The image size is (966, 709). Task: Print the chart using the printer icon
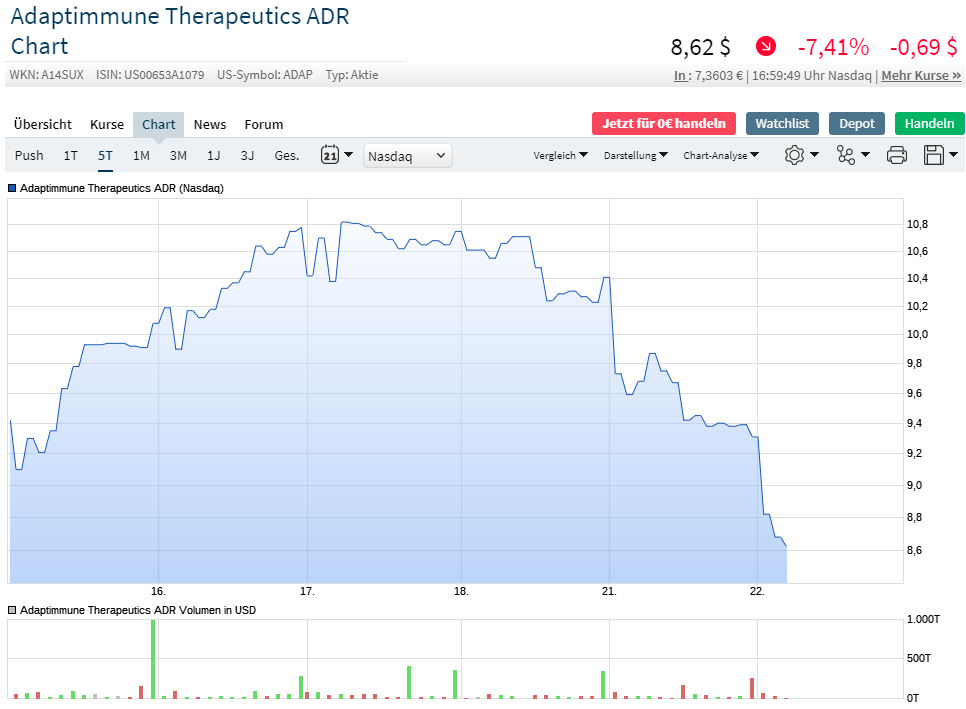tap(896, 155)
